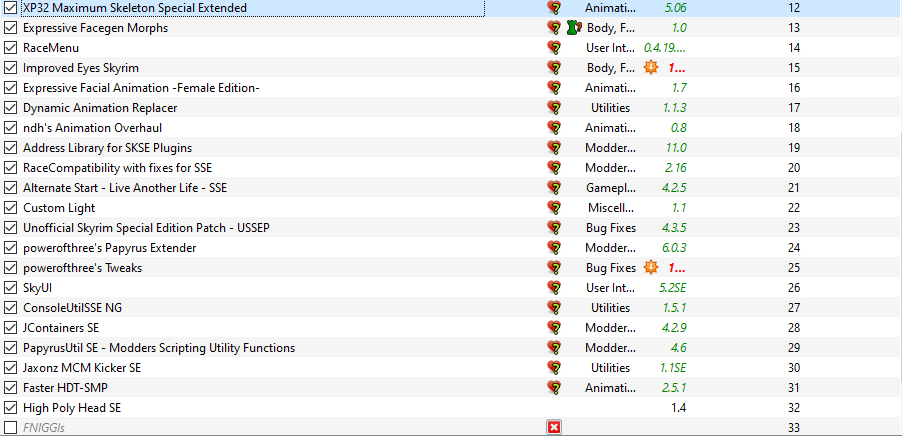
Task: Click heart flag icon for USSEP row
Action: click(554, 228)
